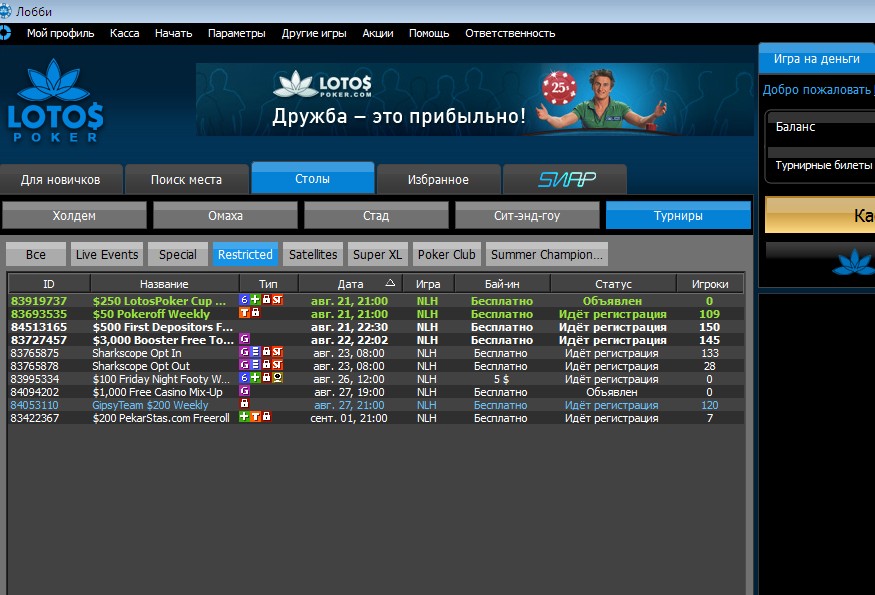This screenshot has height=595, width=875.
Task: Click the lock icon for $200 PekarStas.com Freeroll
Action: [266, 417]
